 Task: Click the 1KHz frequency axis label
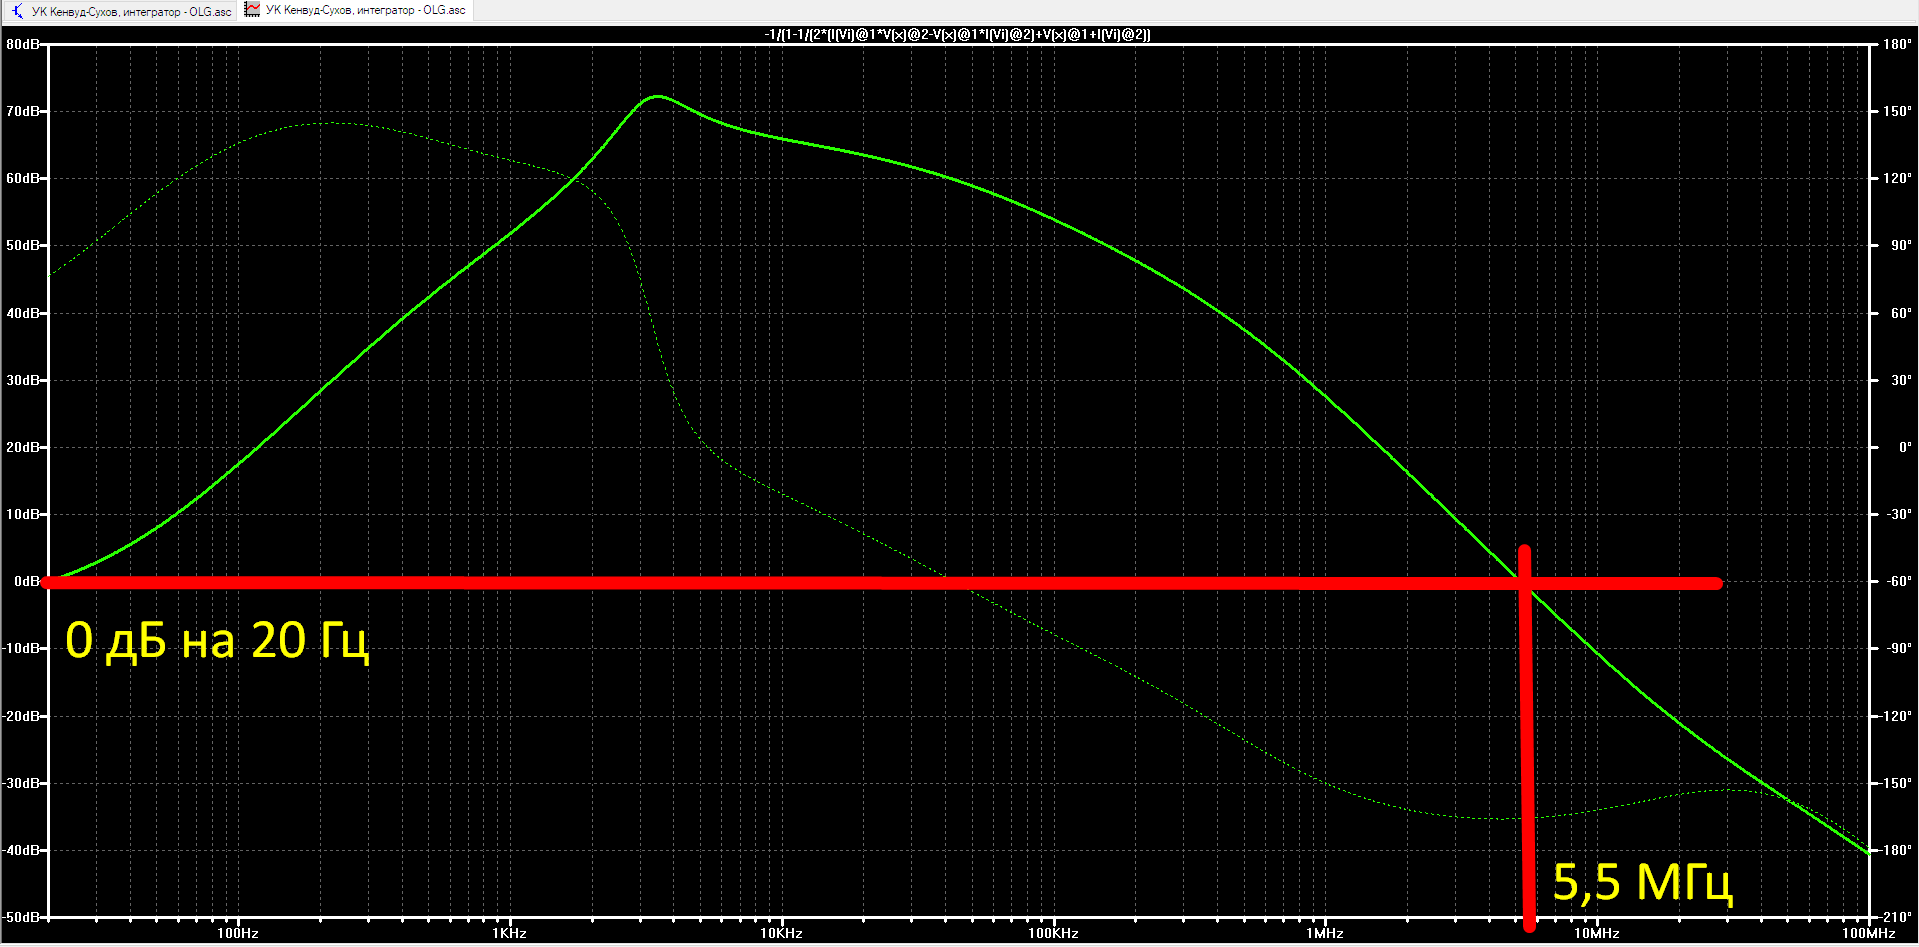point(509,933)
